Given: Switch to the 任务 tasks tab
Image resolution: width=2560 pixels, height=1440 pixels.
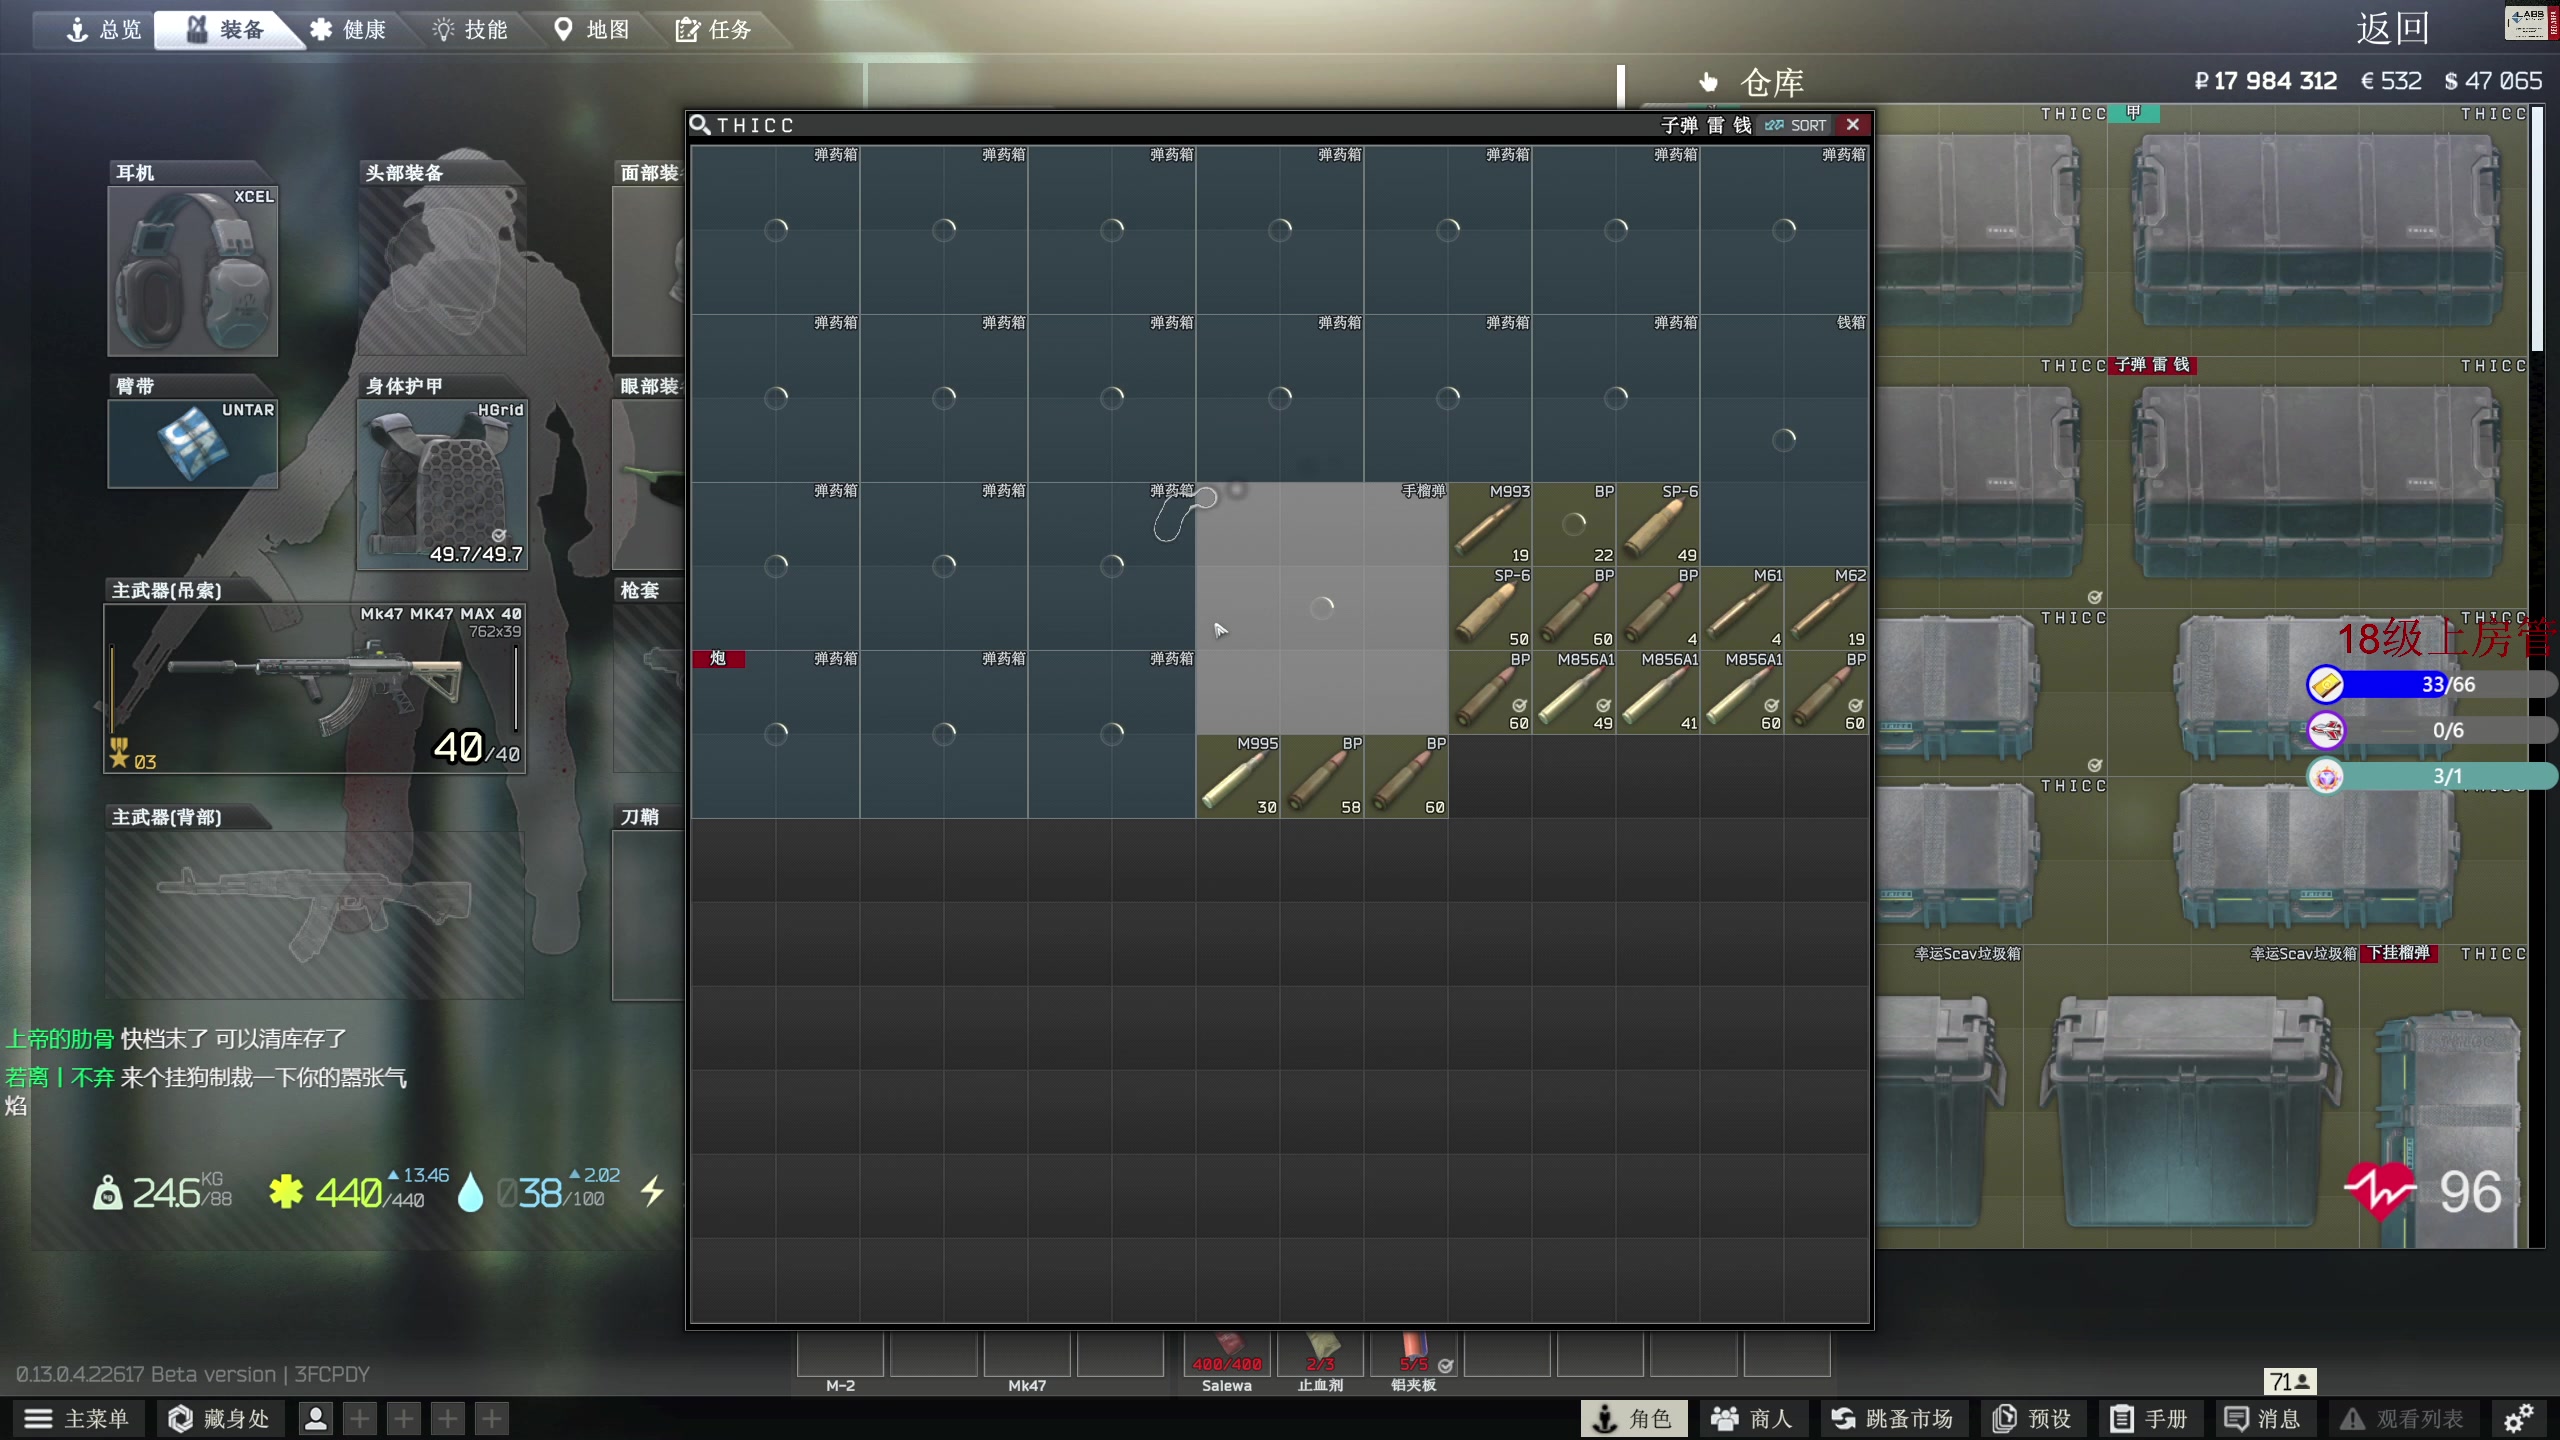Looking at the screenshot, I should coord(714,30).
